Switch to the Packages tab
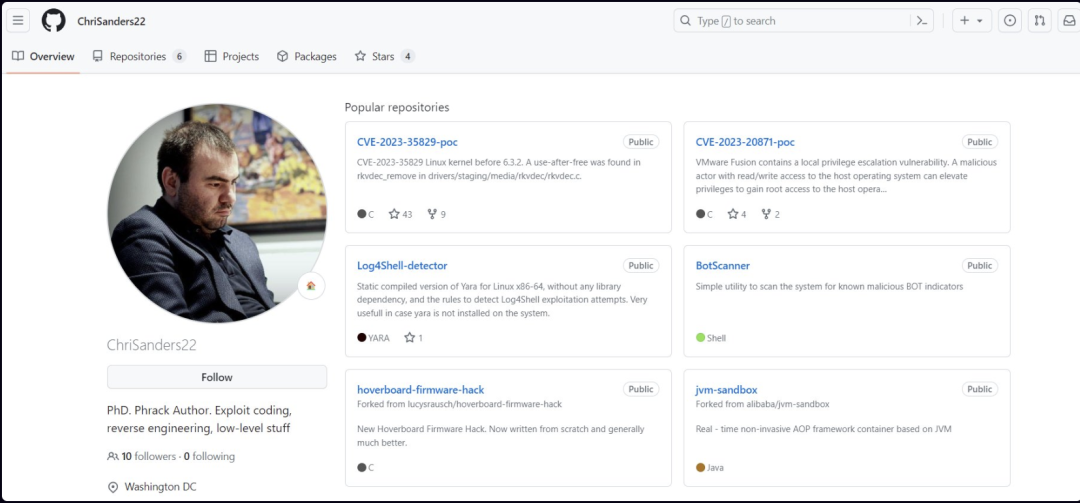This screenshot has width=1080, height=503. 307,57
